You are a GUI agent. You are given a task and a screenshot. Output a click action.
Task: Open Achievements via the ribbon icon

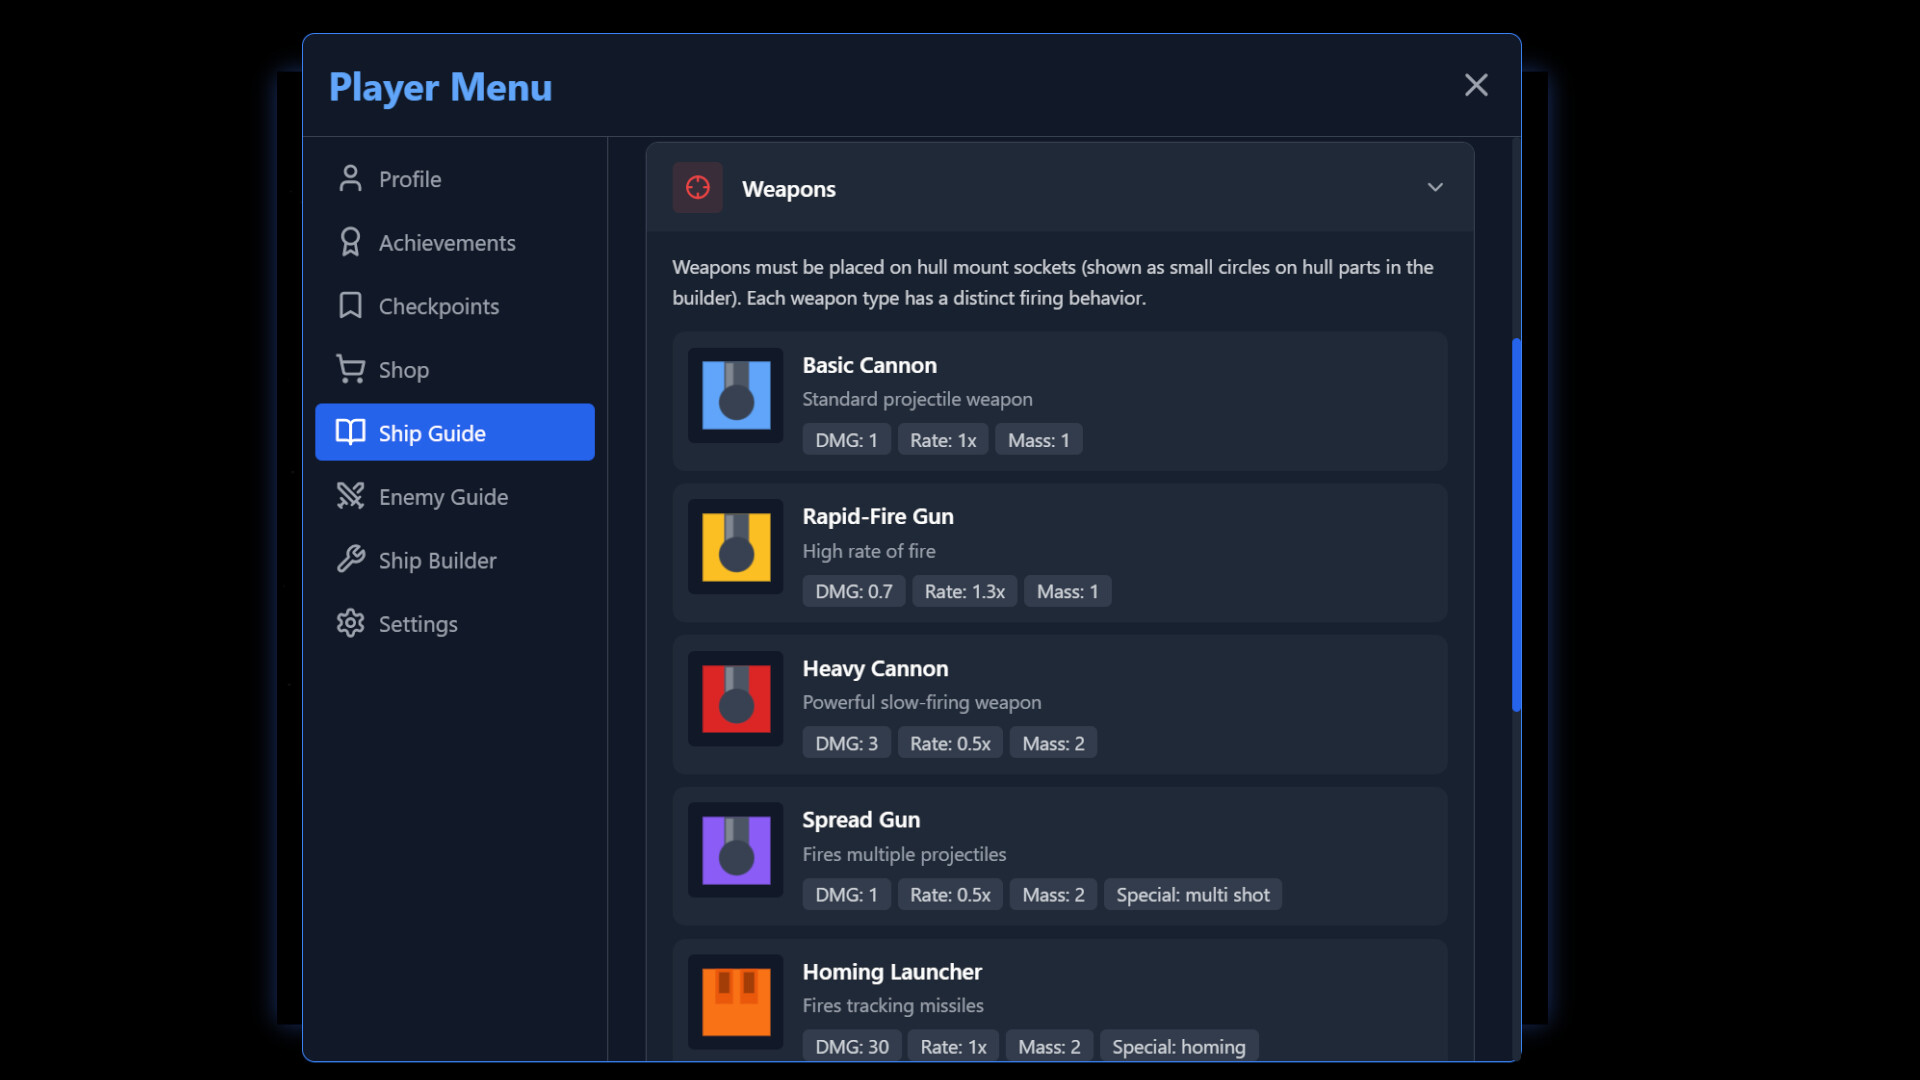350,242
